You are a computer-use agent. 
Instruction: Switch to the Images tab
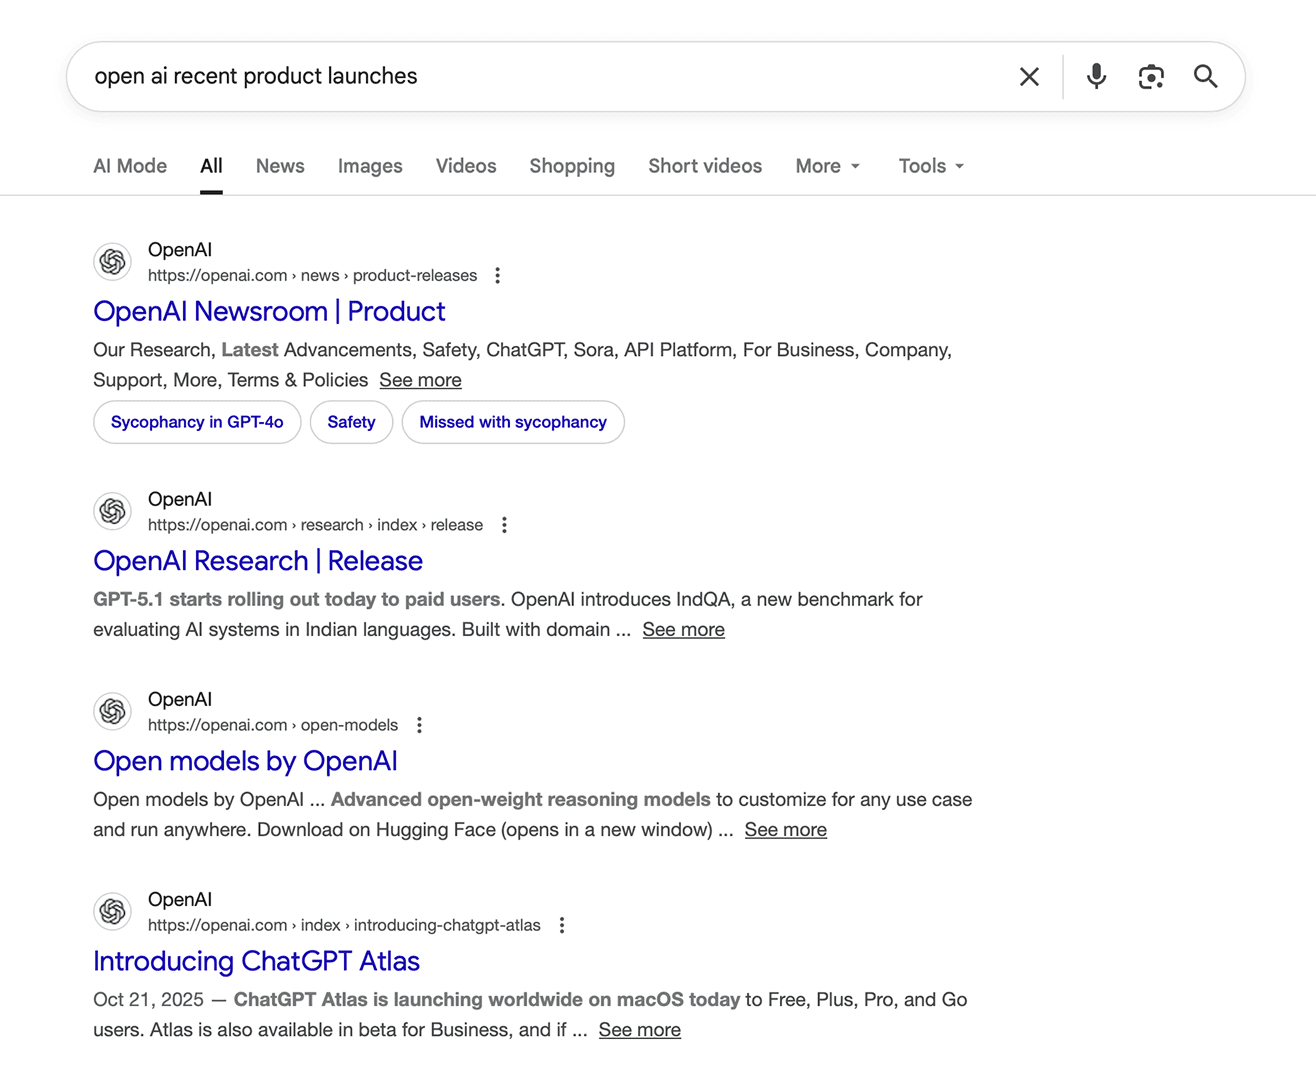click(370, 166)
